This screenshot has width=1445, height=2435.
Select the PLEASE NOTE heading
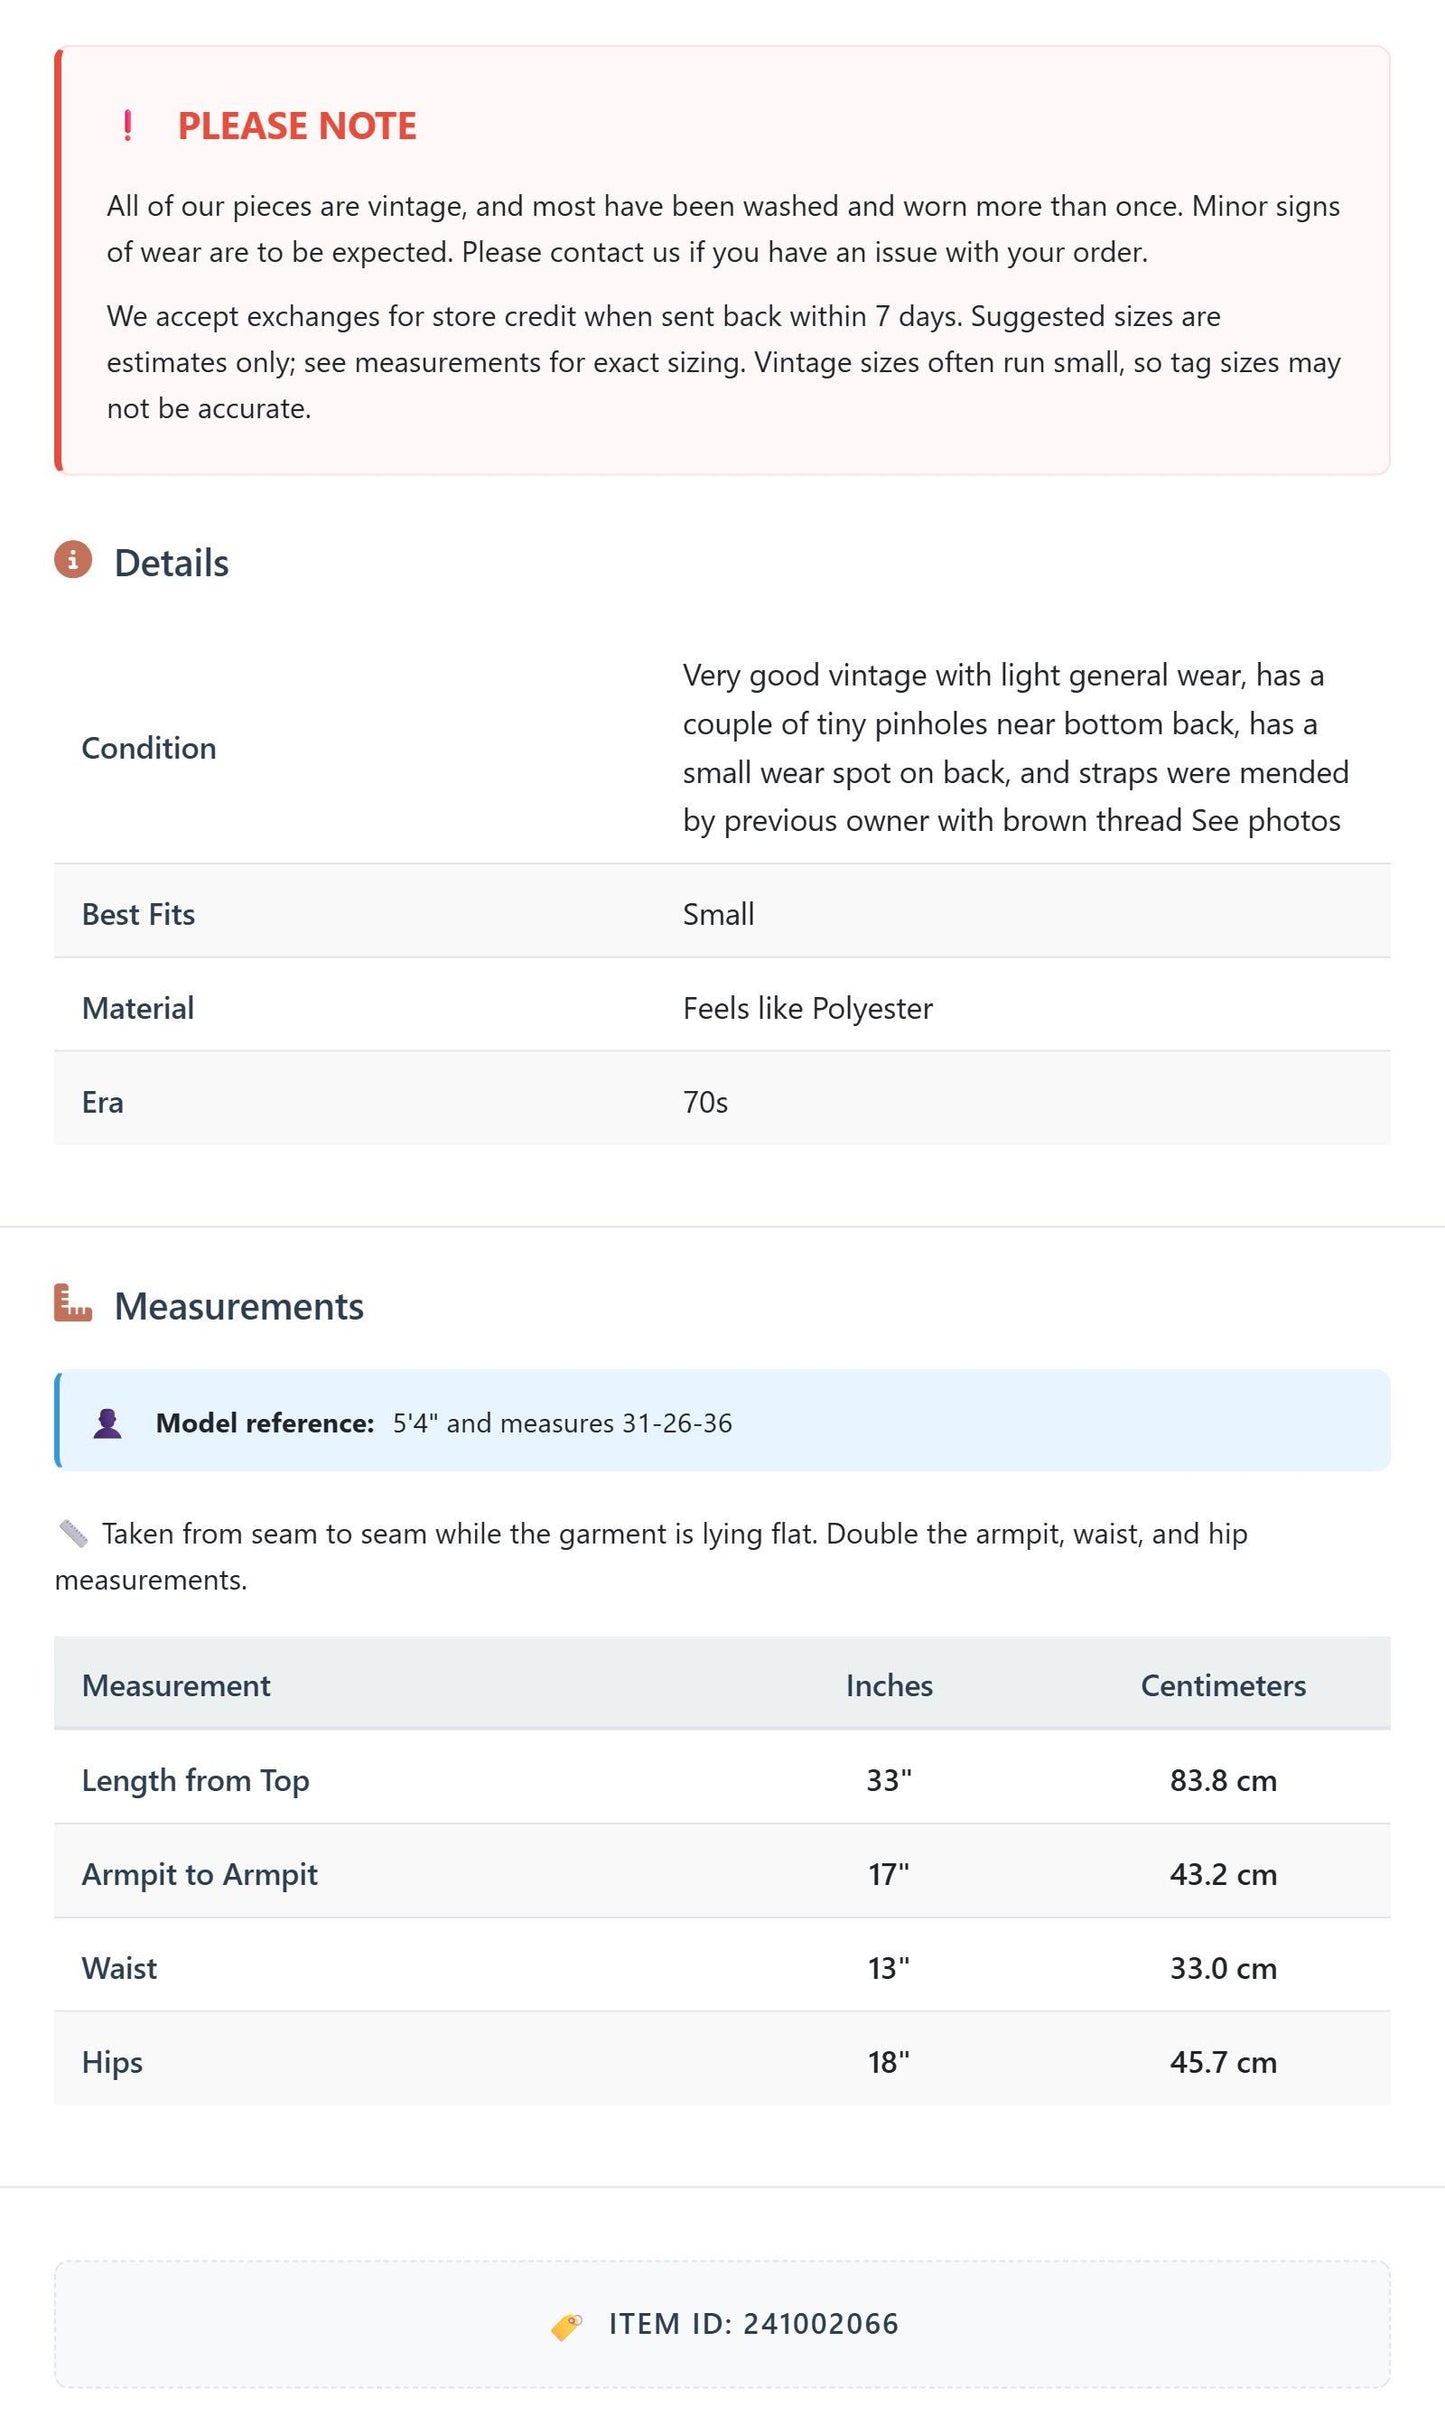click(x=297, y=126)
